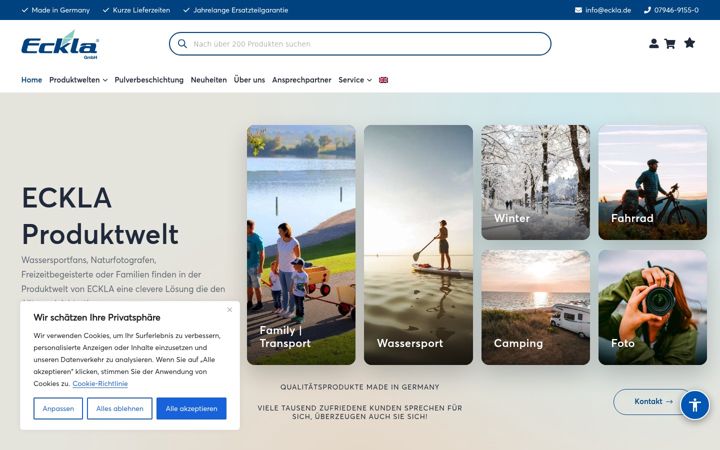Open the Family | Transport category tile
The width and height of the screenshot is (720, 450).
(x=301, y=245)
